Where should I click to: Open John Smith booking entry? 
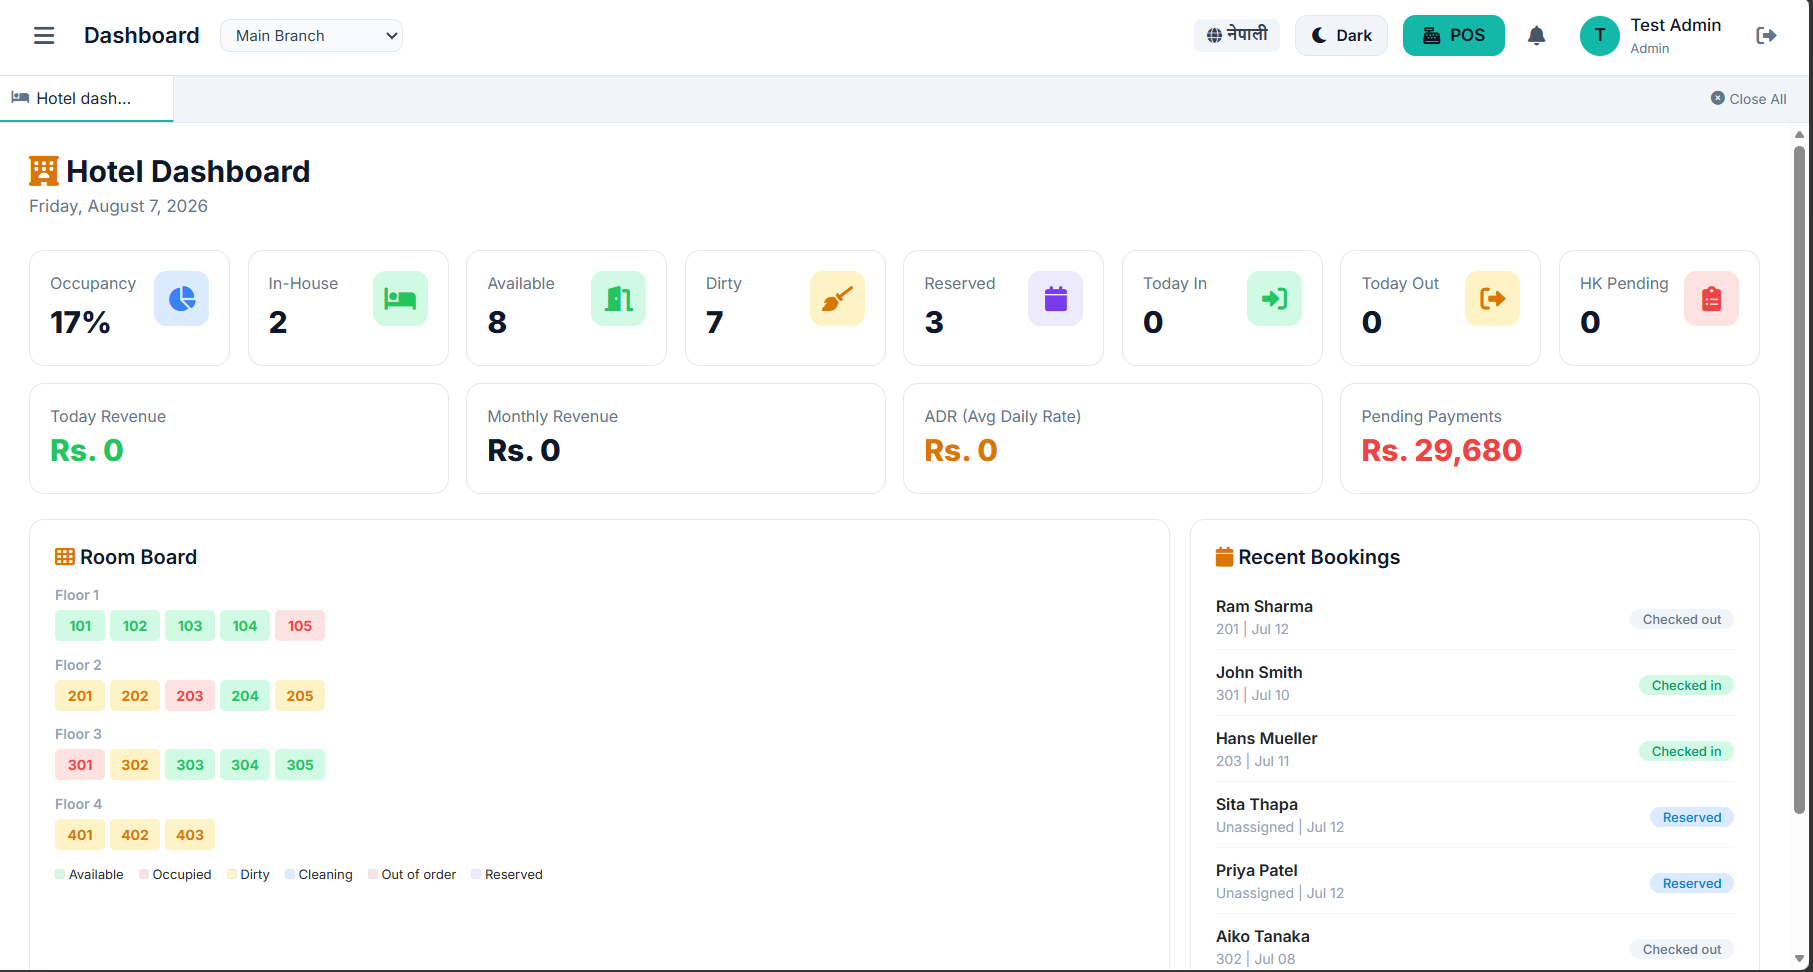1474,683
